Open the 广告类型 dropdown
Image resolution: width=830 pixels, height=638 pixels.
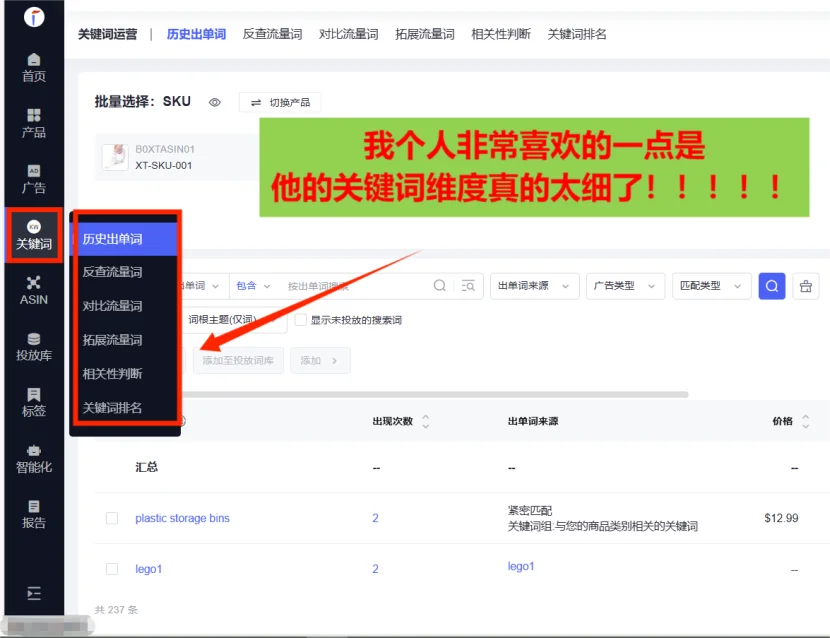pyautogui.click(x=625, y=286)
